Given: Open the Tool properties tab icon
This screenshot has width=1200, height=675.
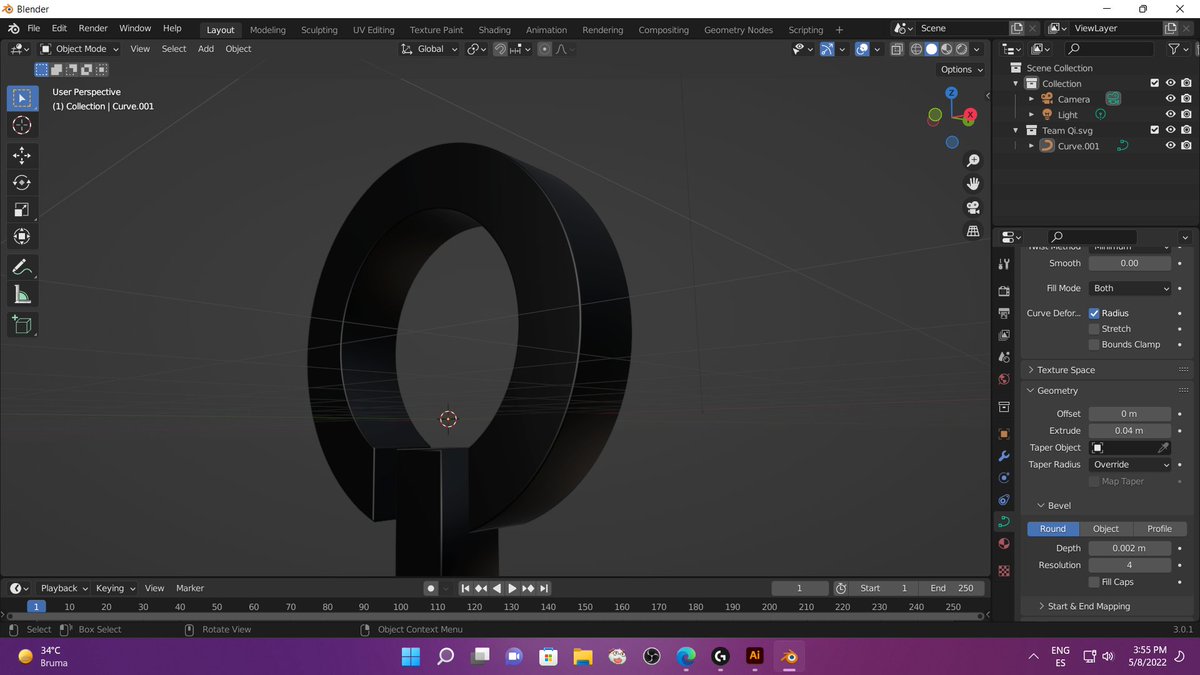Looking at the screenshot, I should 1004,263.
